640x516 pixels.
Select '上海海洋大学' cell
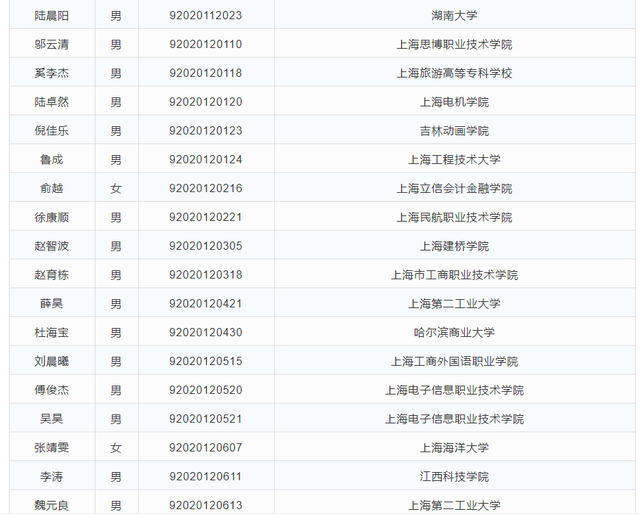[x=454, y=447]
